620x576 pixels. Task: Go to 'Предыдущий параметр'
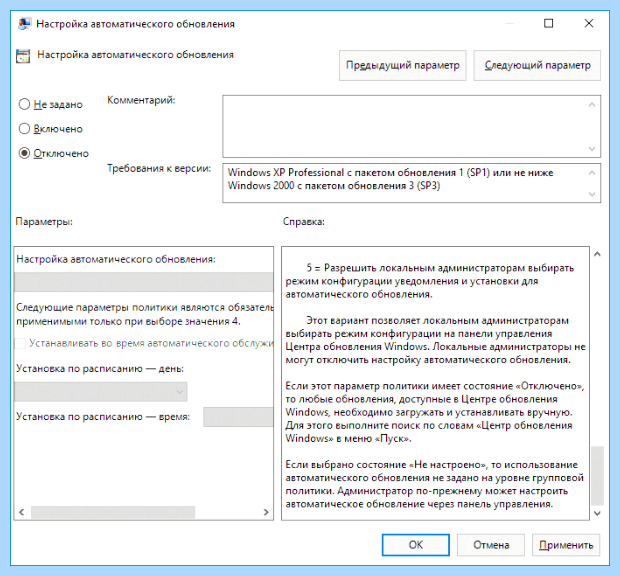403,65
